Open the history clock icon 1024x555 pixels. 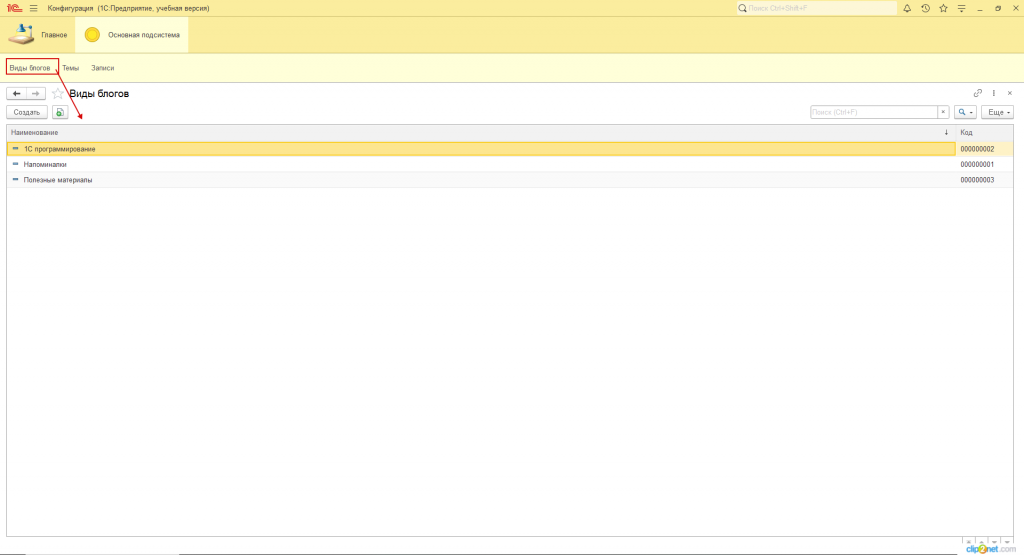pyautogui.click(x=925, y=8)
